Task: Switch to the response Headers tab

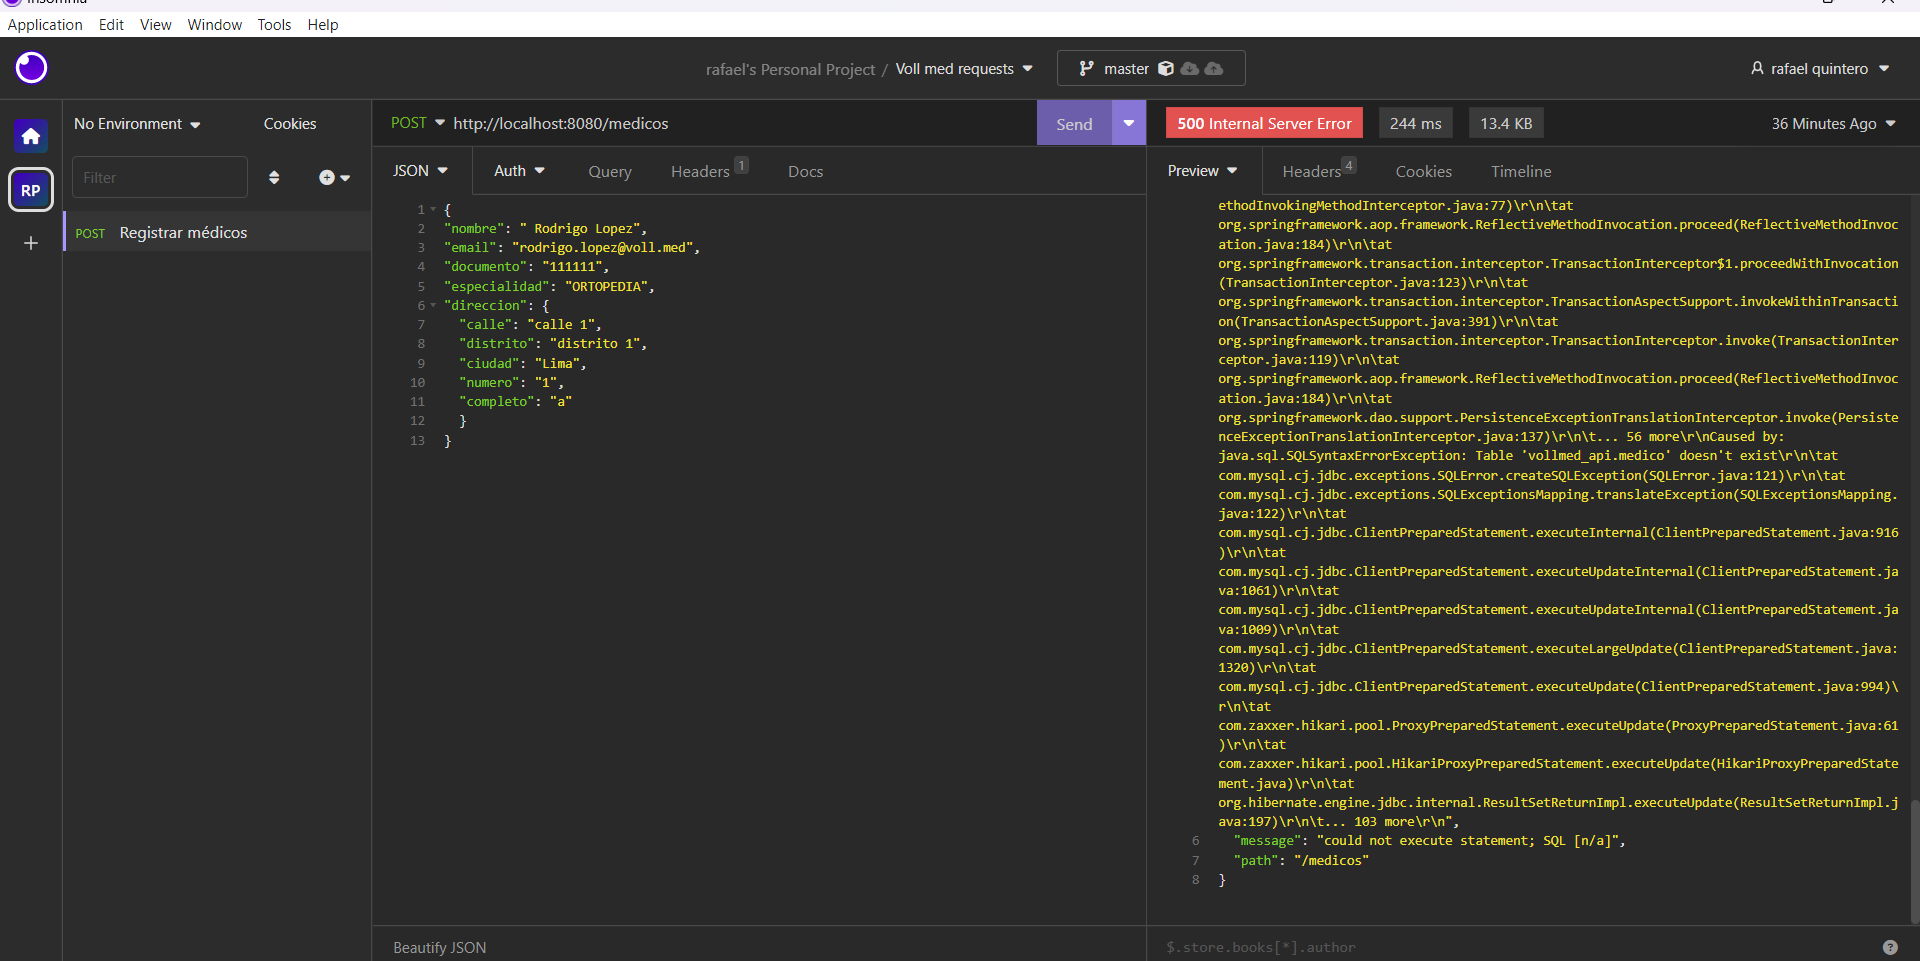Action: tap(1318, 171)
